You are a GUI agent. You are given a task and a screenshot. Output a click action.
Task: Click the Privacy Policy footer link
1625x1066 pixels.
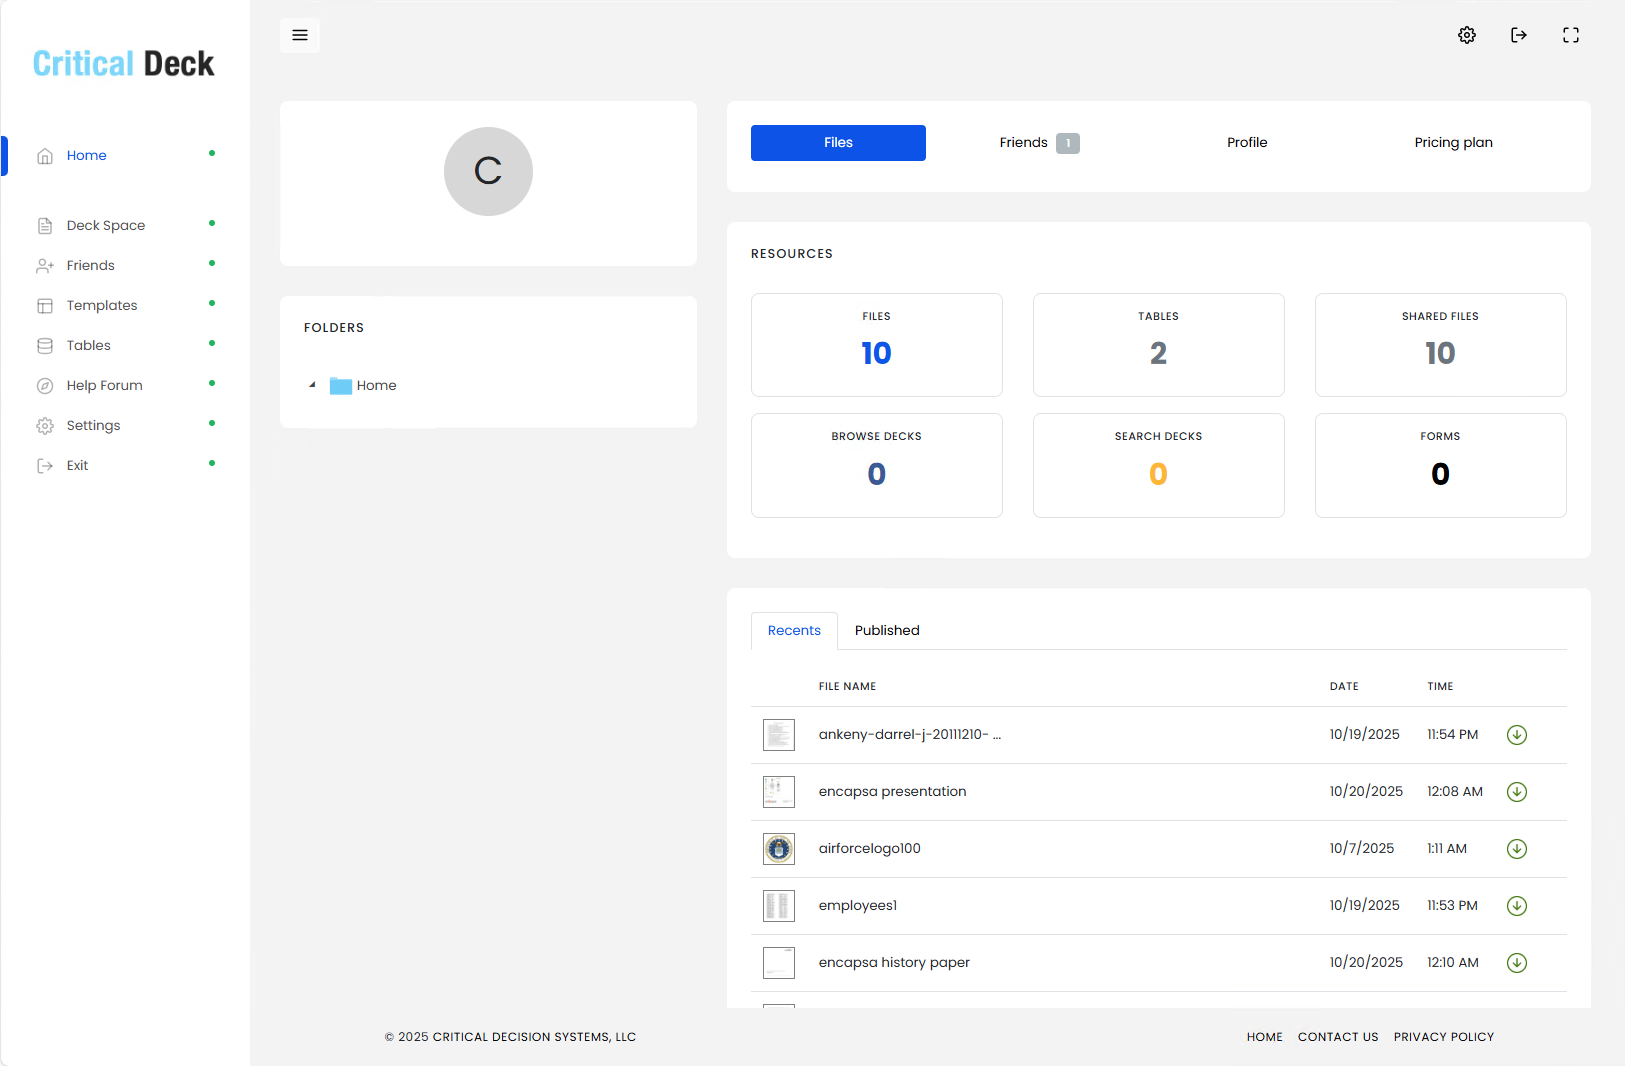coord(1443,1037)
